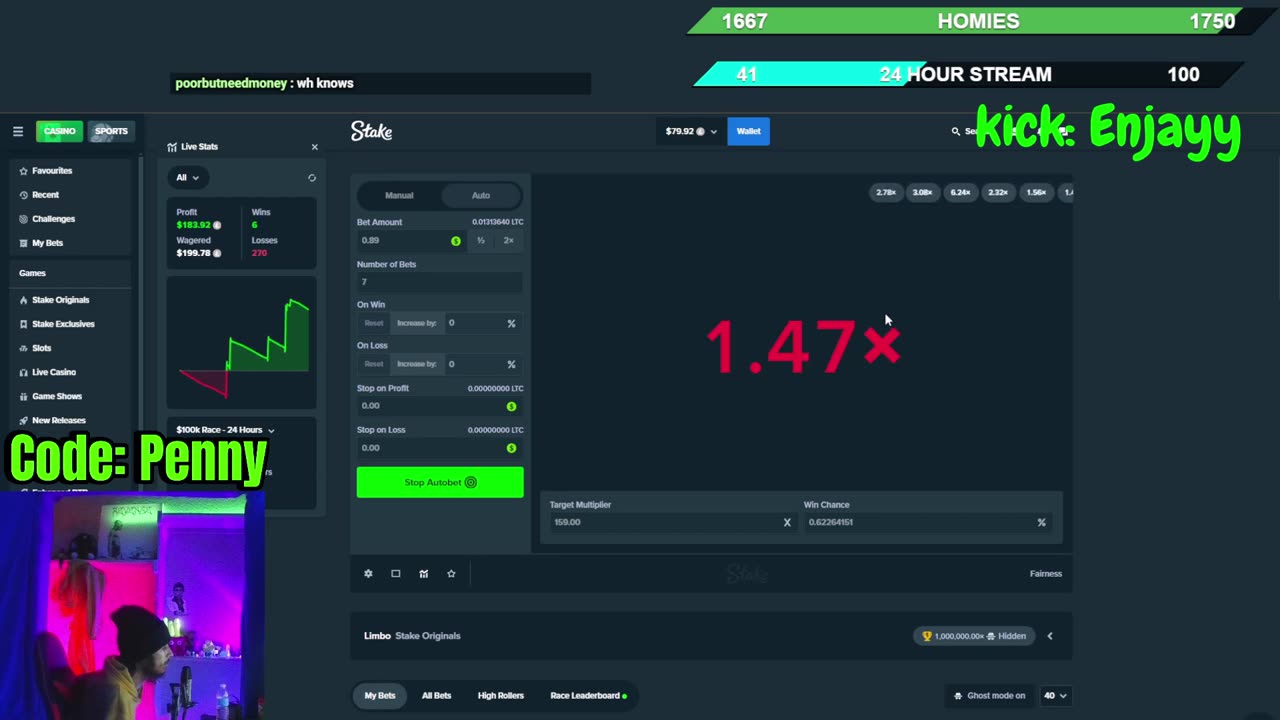Open the All Bets tab
Image resolution: width=1280 pixels, height=720 pixels.
point(436,696)
